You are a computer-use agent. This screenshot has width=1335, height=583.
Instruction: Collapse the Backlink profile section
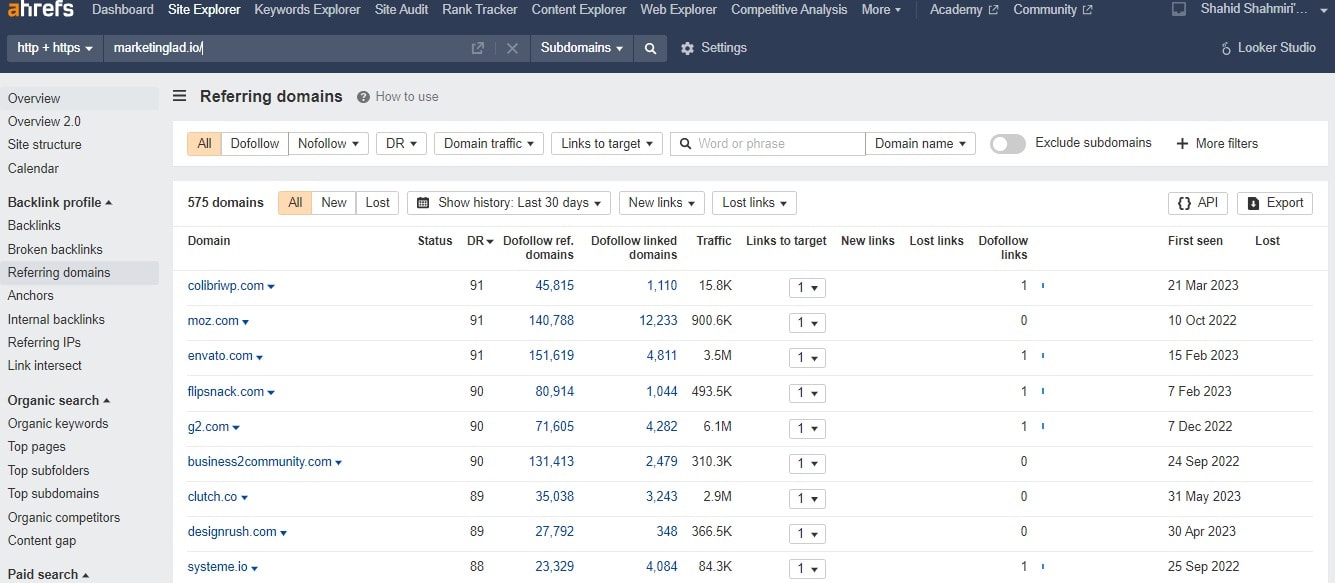tap(60, 203)
